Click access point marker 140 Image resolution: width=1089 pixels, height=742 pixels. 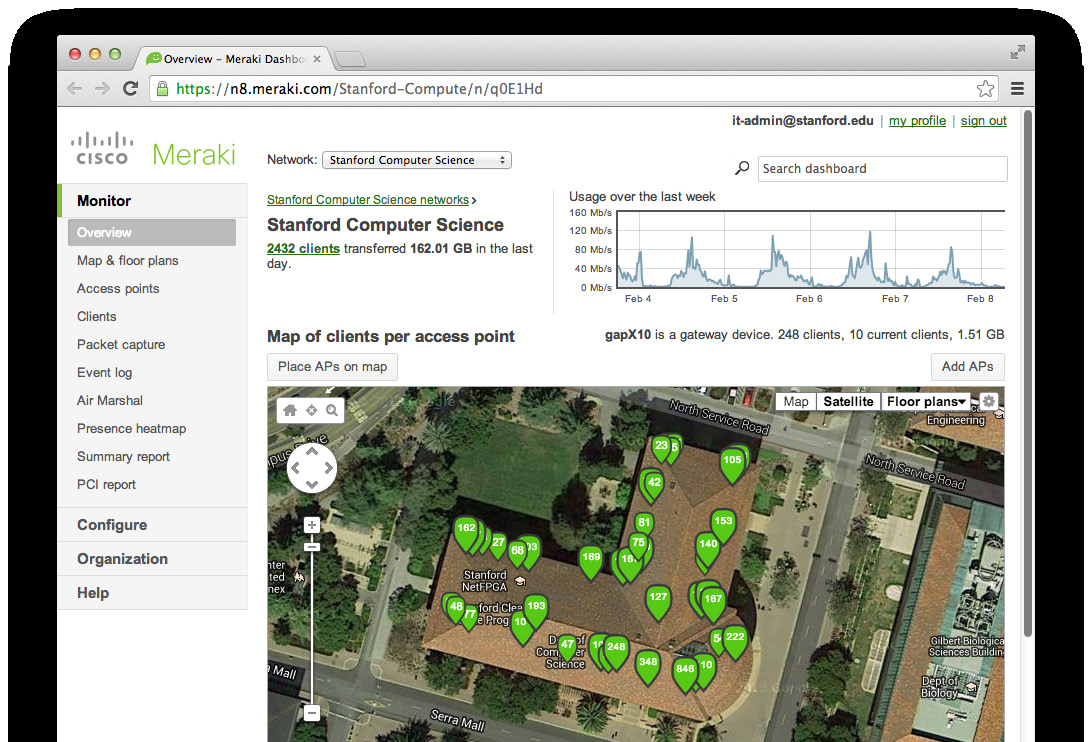708,550
